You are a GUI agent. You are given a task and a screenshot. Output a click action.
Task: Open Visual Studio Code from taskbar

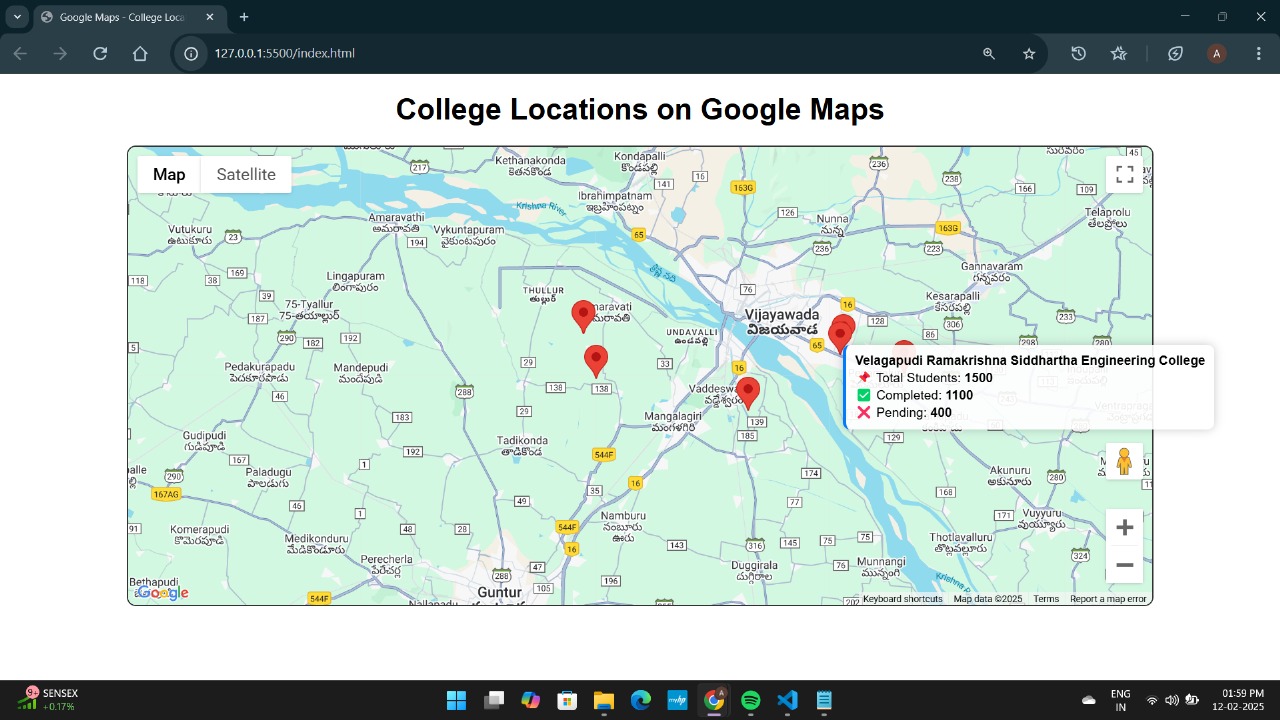click(x=788, y=700)
